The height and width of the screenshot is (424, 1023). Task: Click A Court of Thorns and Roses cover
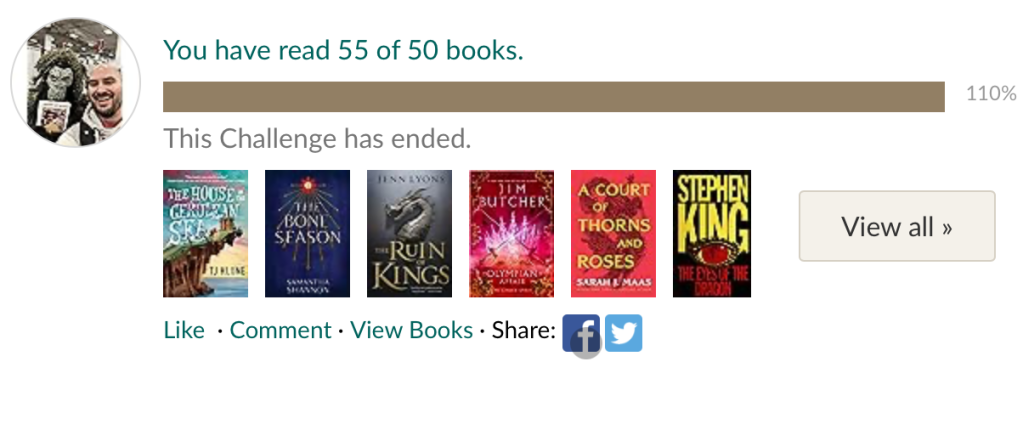pyautogui.click(x=613, y=234)
